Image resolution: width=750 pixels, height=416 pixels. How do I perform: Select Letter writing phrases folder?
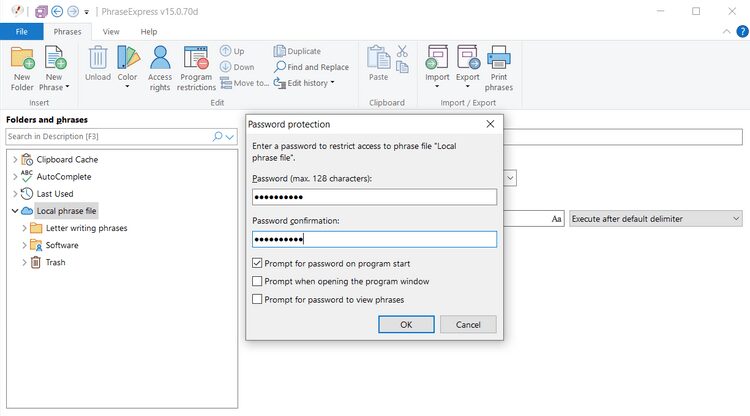[x=86, y=228]
